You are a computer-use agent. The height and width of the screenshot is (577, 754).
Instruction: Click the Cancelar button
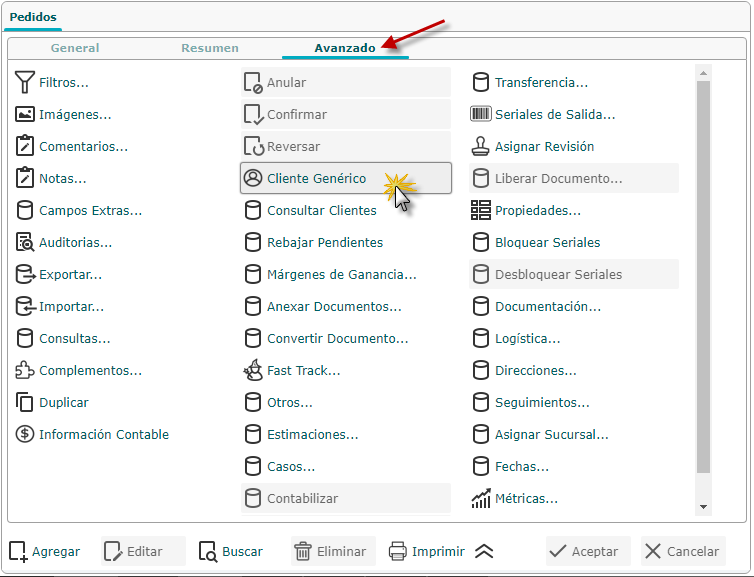pos(683,552)
